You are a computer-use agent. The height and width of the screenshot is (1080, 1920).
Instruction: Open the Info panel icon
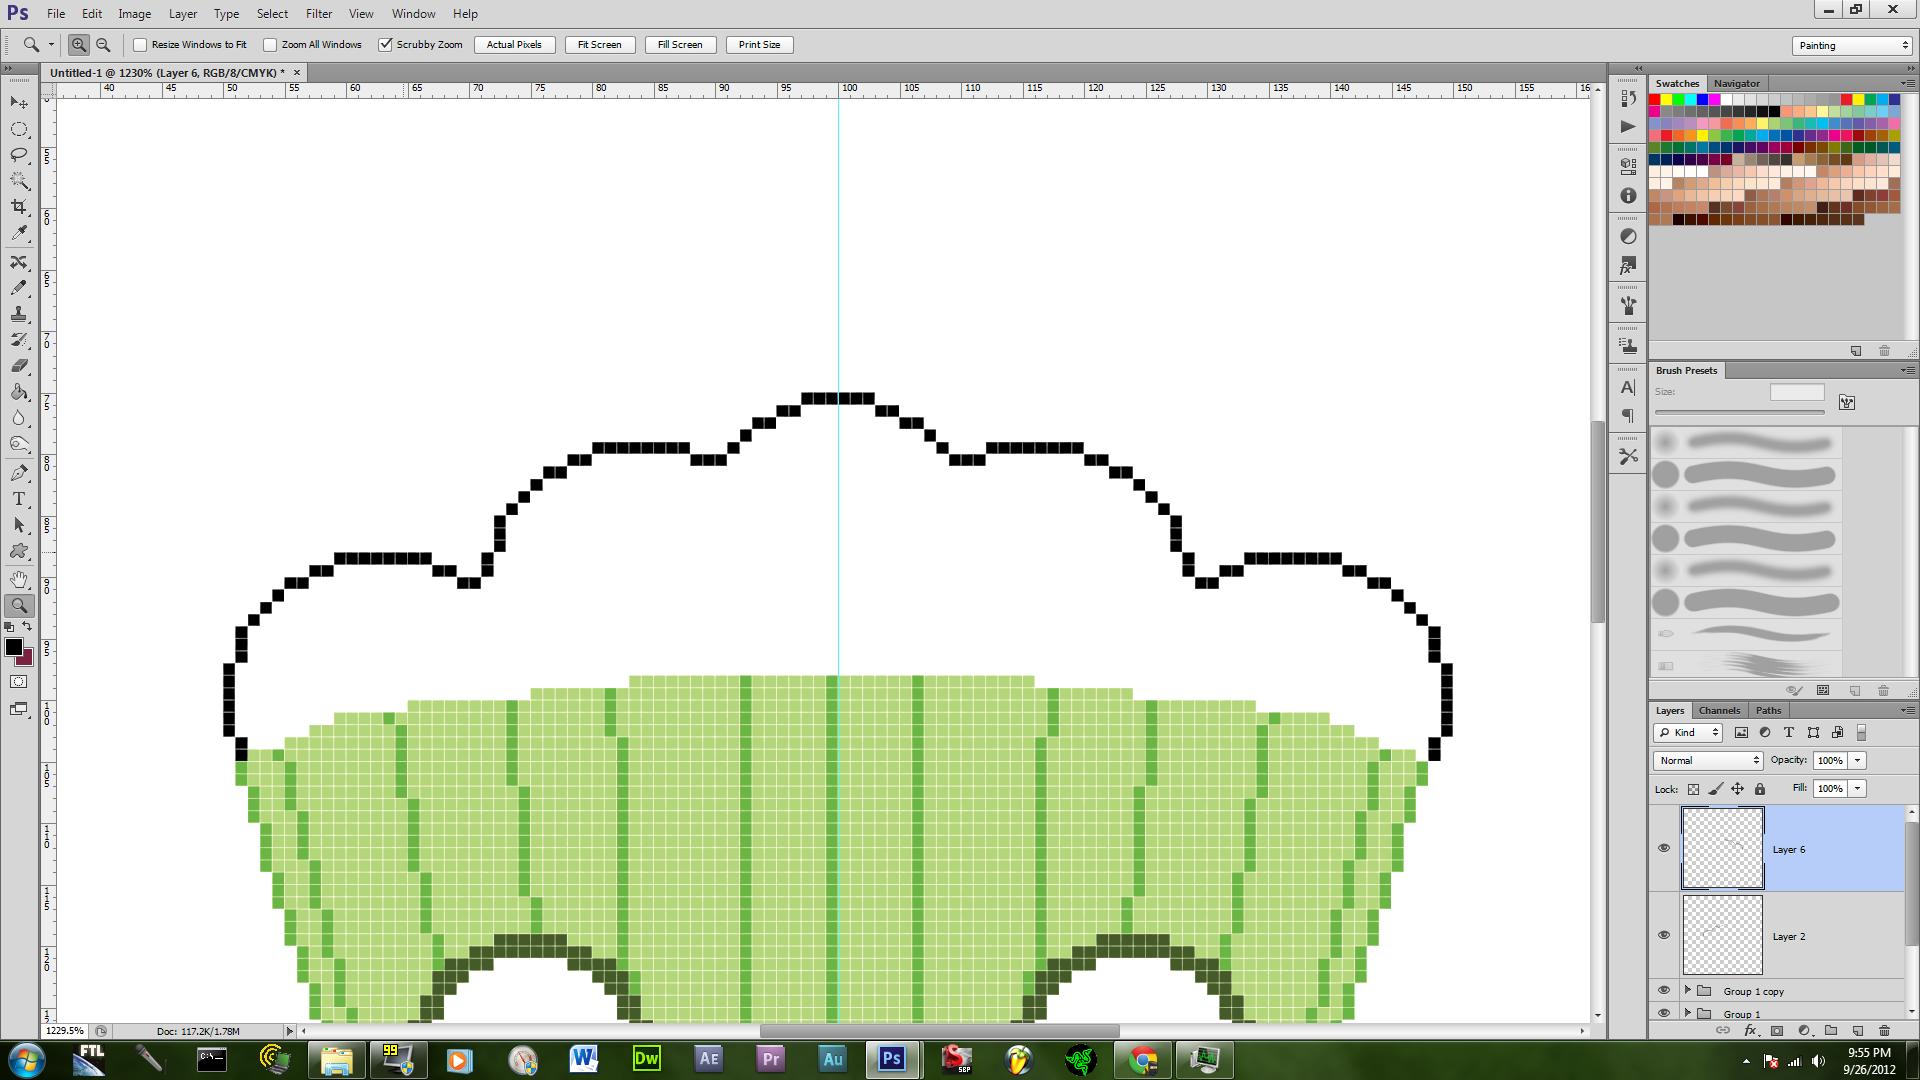(x=1628, y=196)
